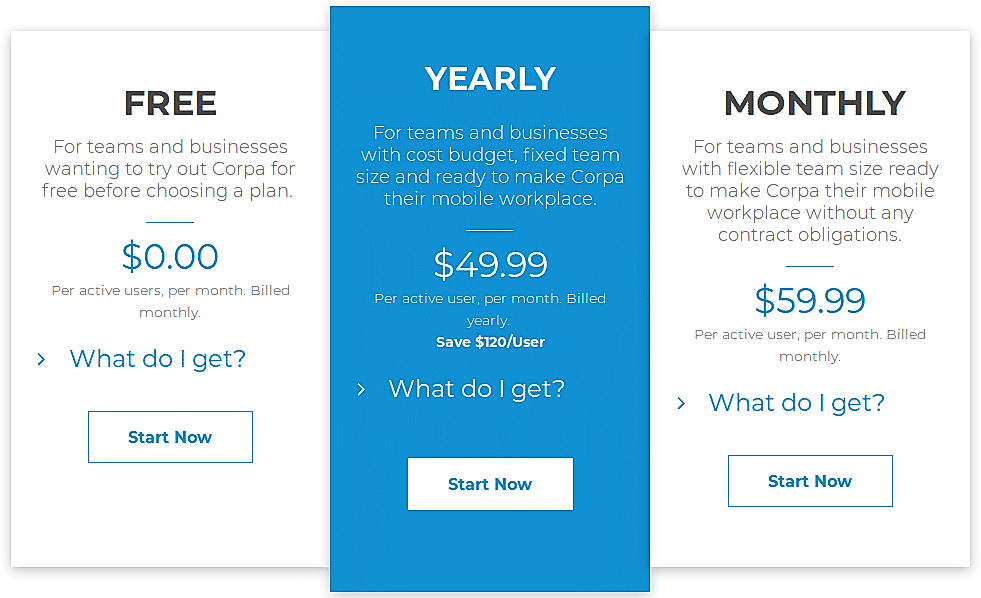Select the MONTHLY plan heading
981x598 pixels.
point(813,103)
